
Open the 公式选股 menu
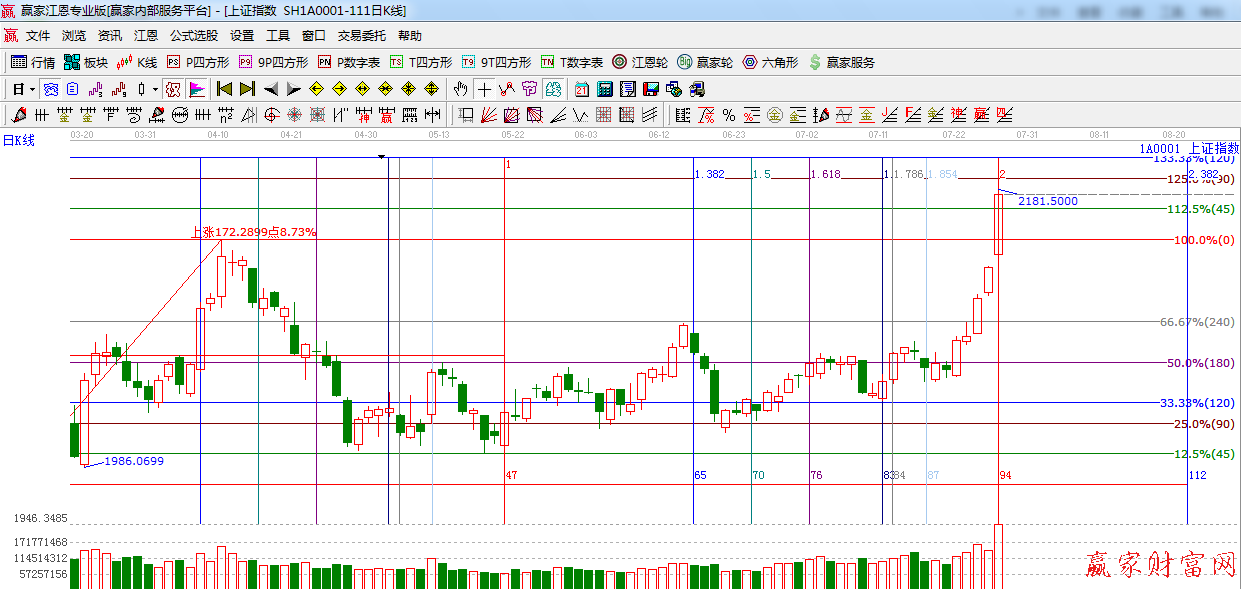(193, 35)
